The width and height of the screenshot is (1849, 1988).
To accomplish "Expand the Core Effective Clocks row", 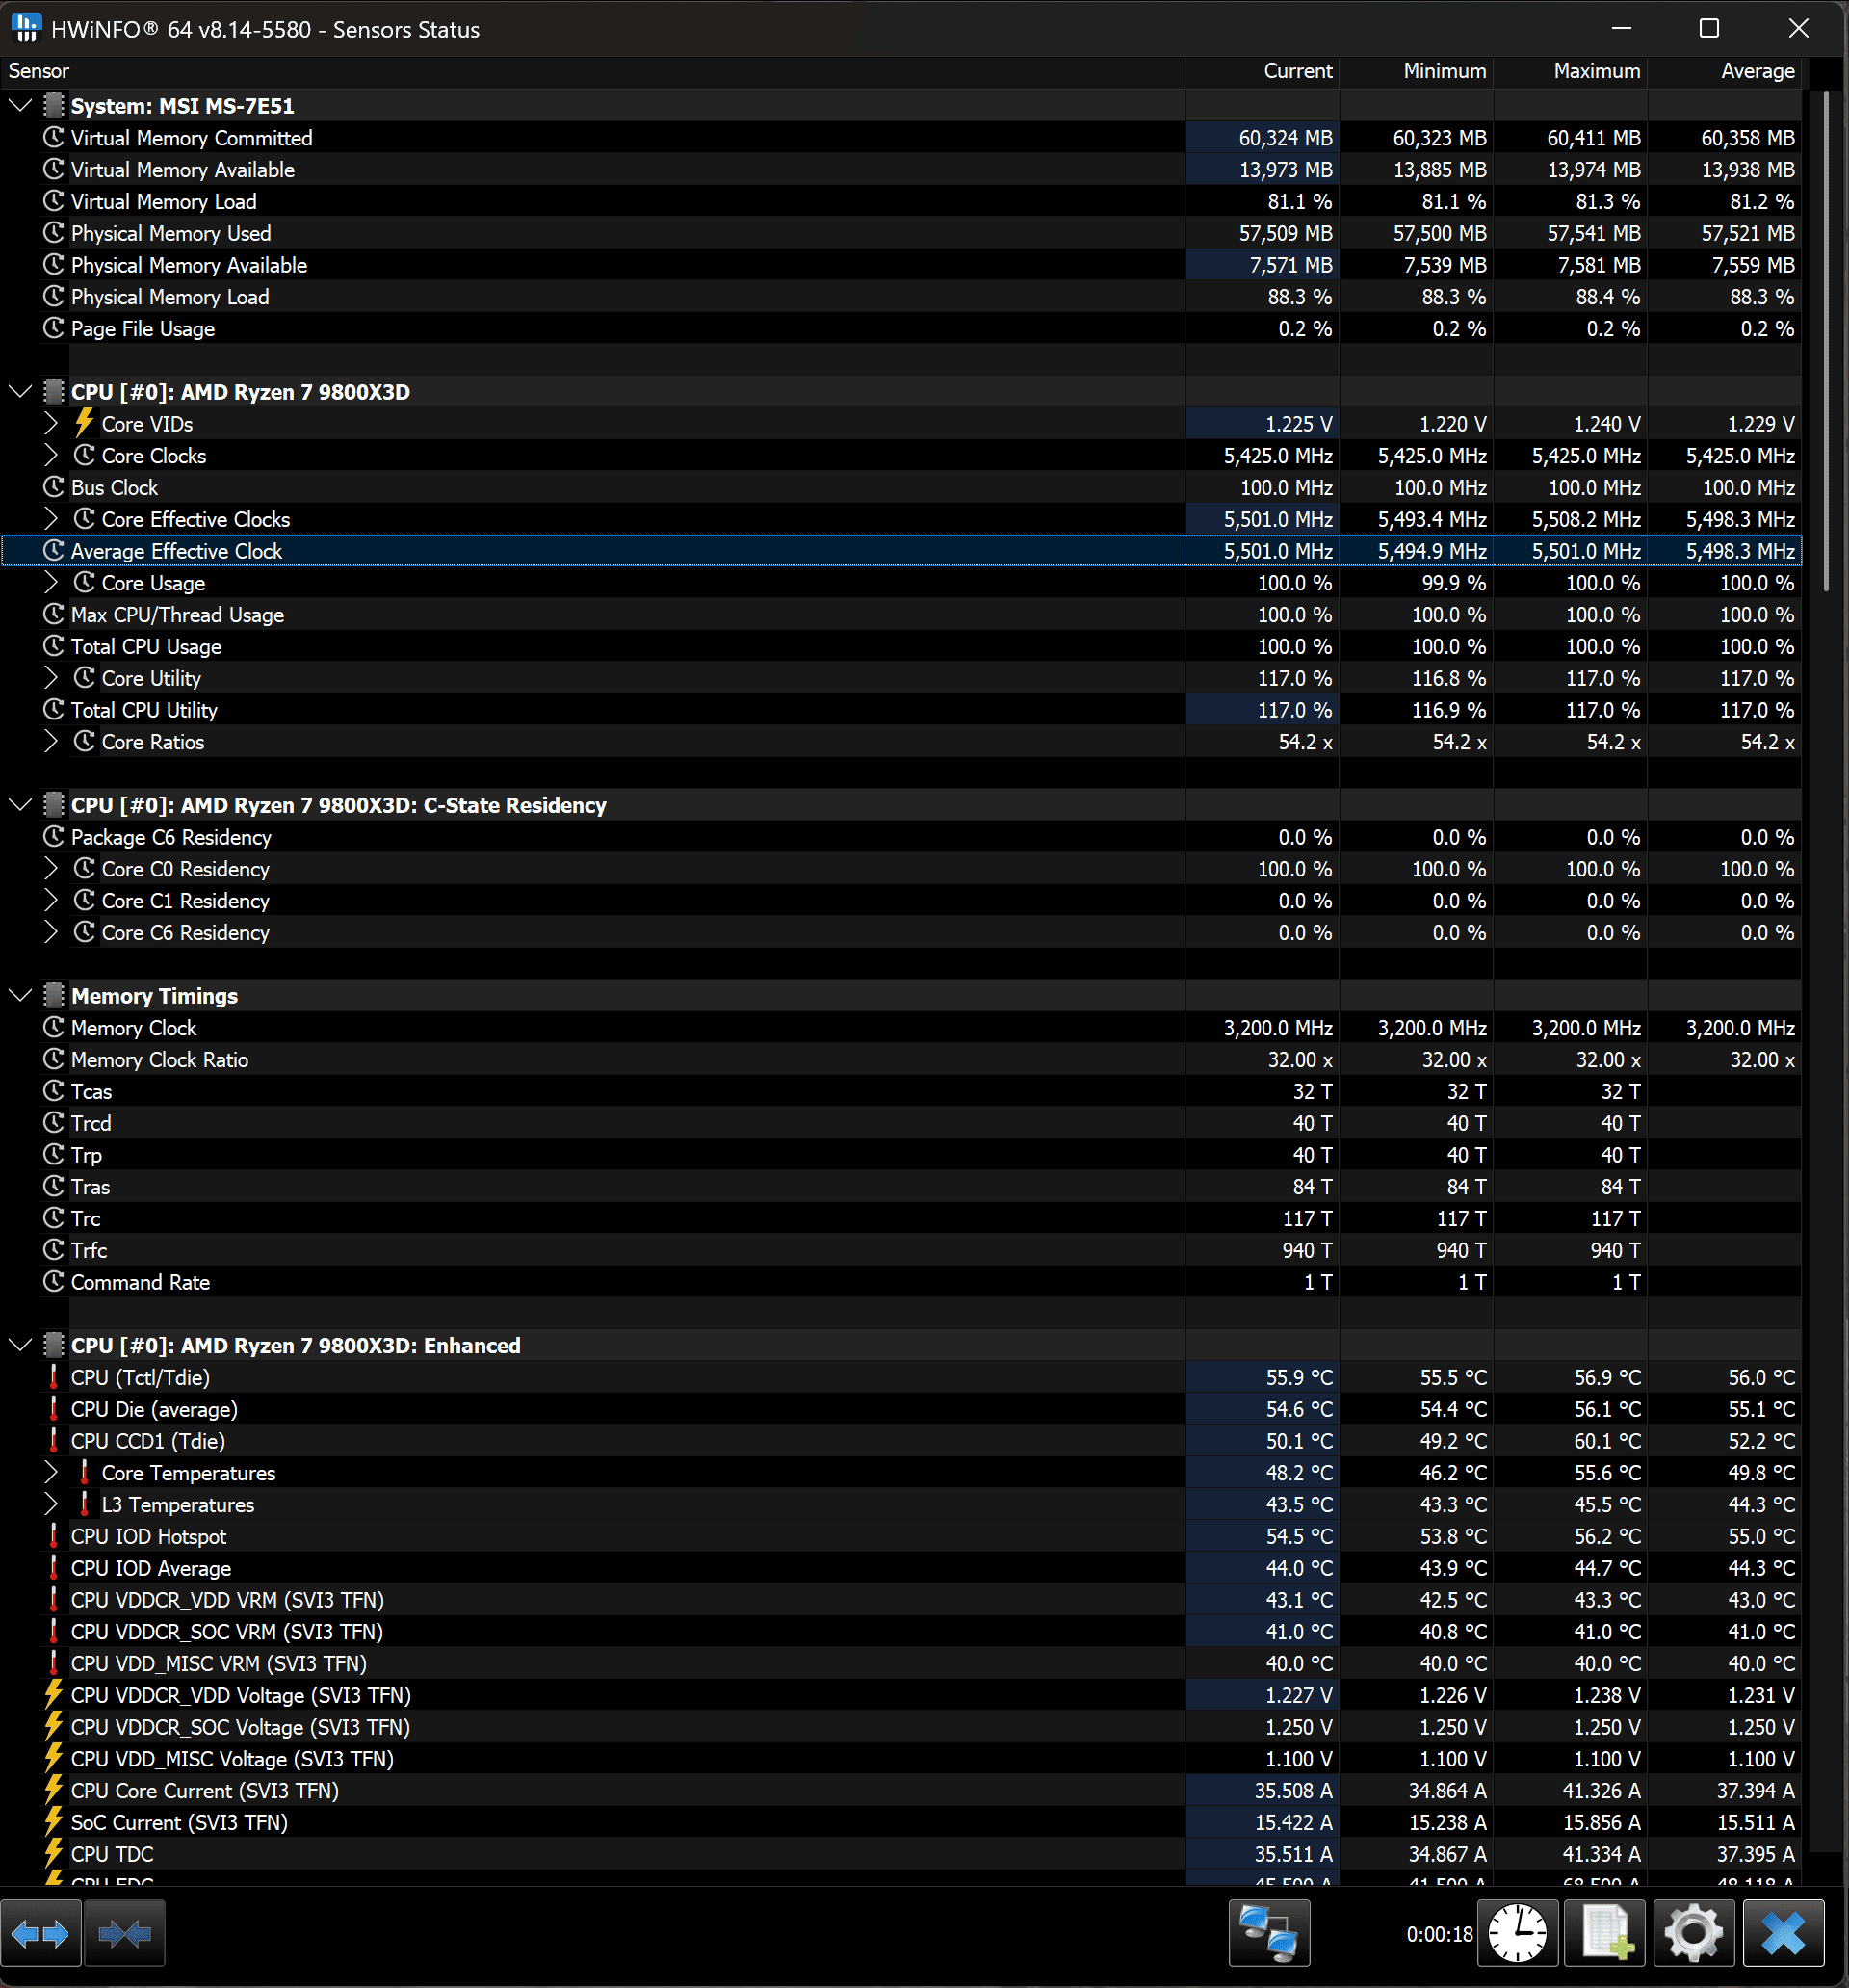I will pyautogui.click(x=51, y=519).
